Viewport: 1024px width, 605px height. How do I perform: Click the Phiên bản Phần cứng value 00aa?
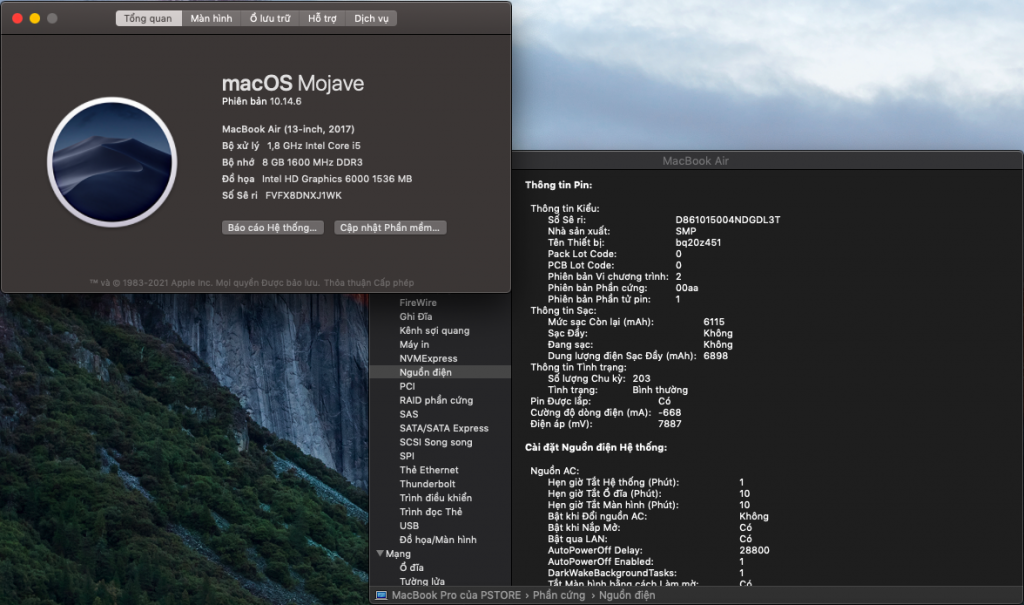[x=687, y=287]
